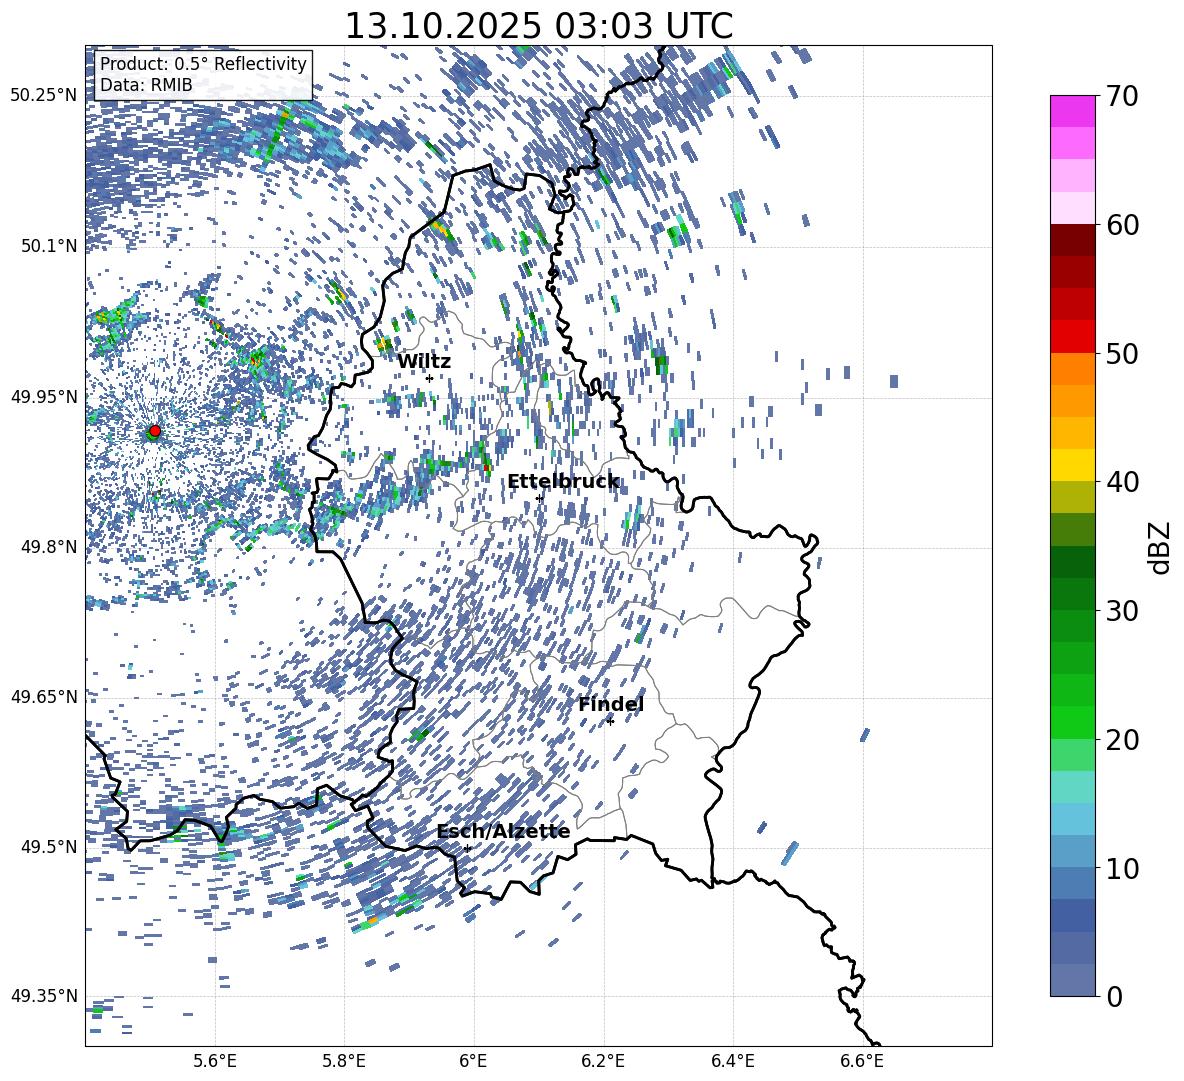Image resolution: width=1184 pixels, height=1081 pixels.
Task: Click the 30 dBZ colorbar tick label
Action: (1122, 611)
